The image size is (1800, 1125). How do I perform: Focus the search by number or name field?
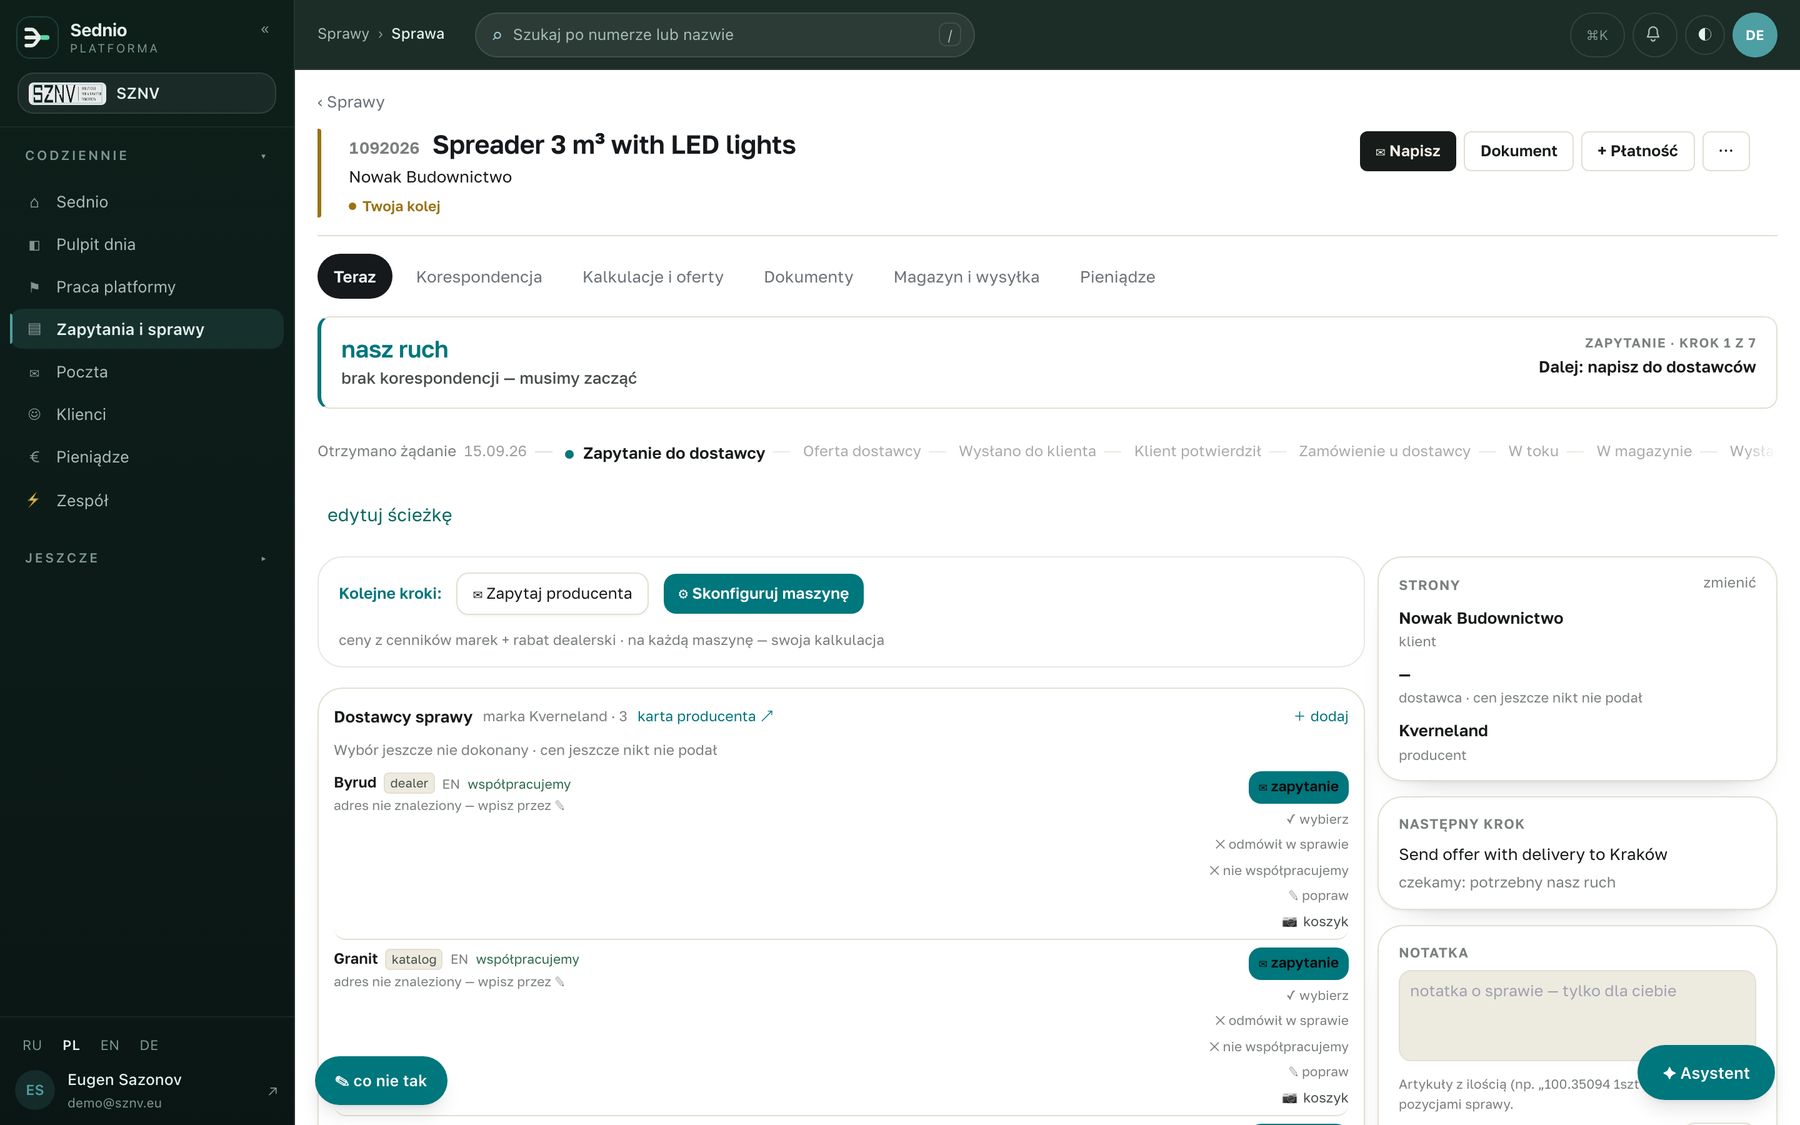pos(724,35)
